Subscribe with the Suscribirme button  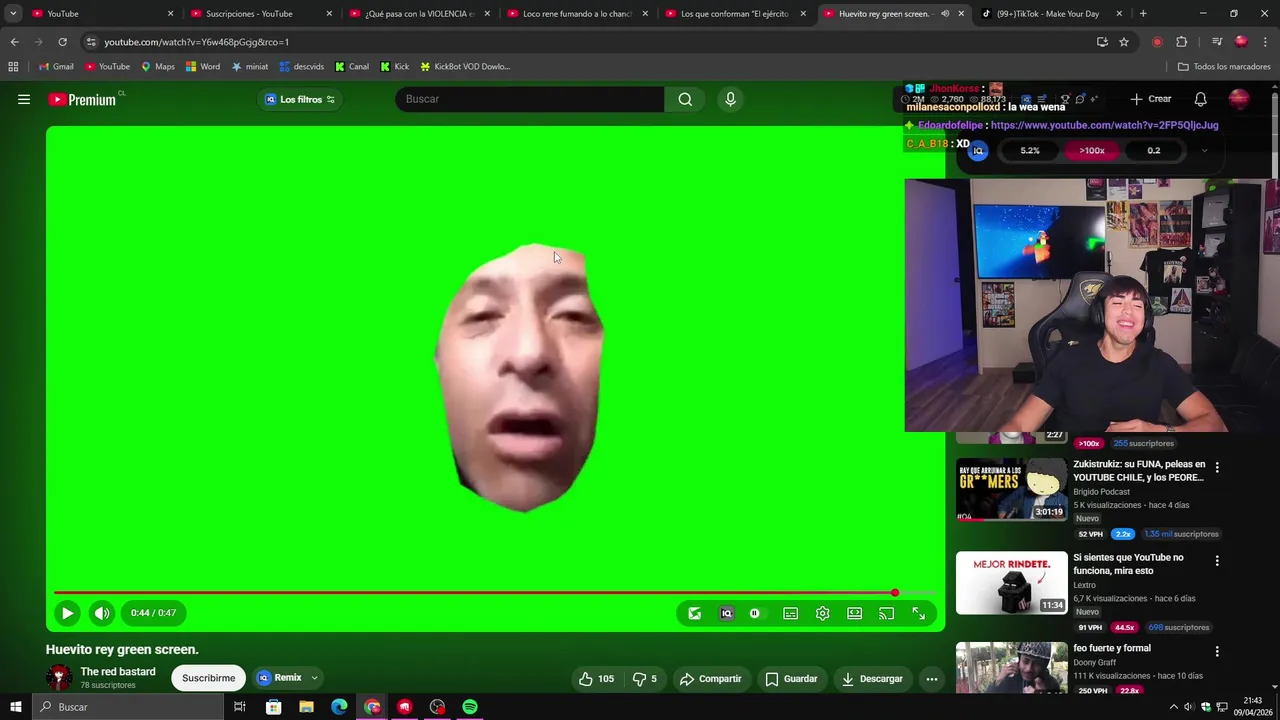[x=208, y=678]
